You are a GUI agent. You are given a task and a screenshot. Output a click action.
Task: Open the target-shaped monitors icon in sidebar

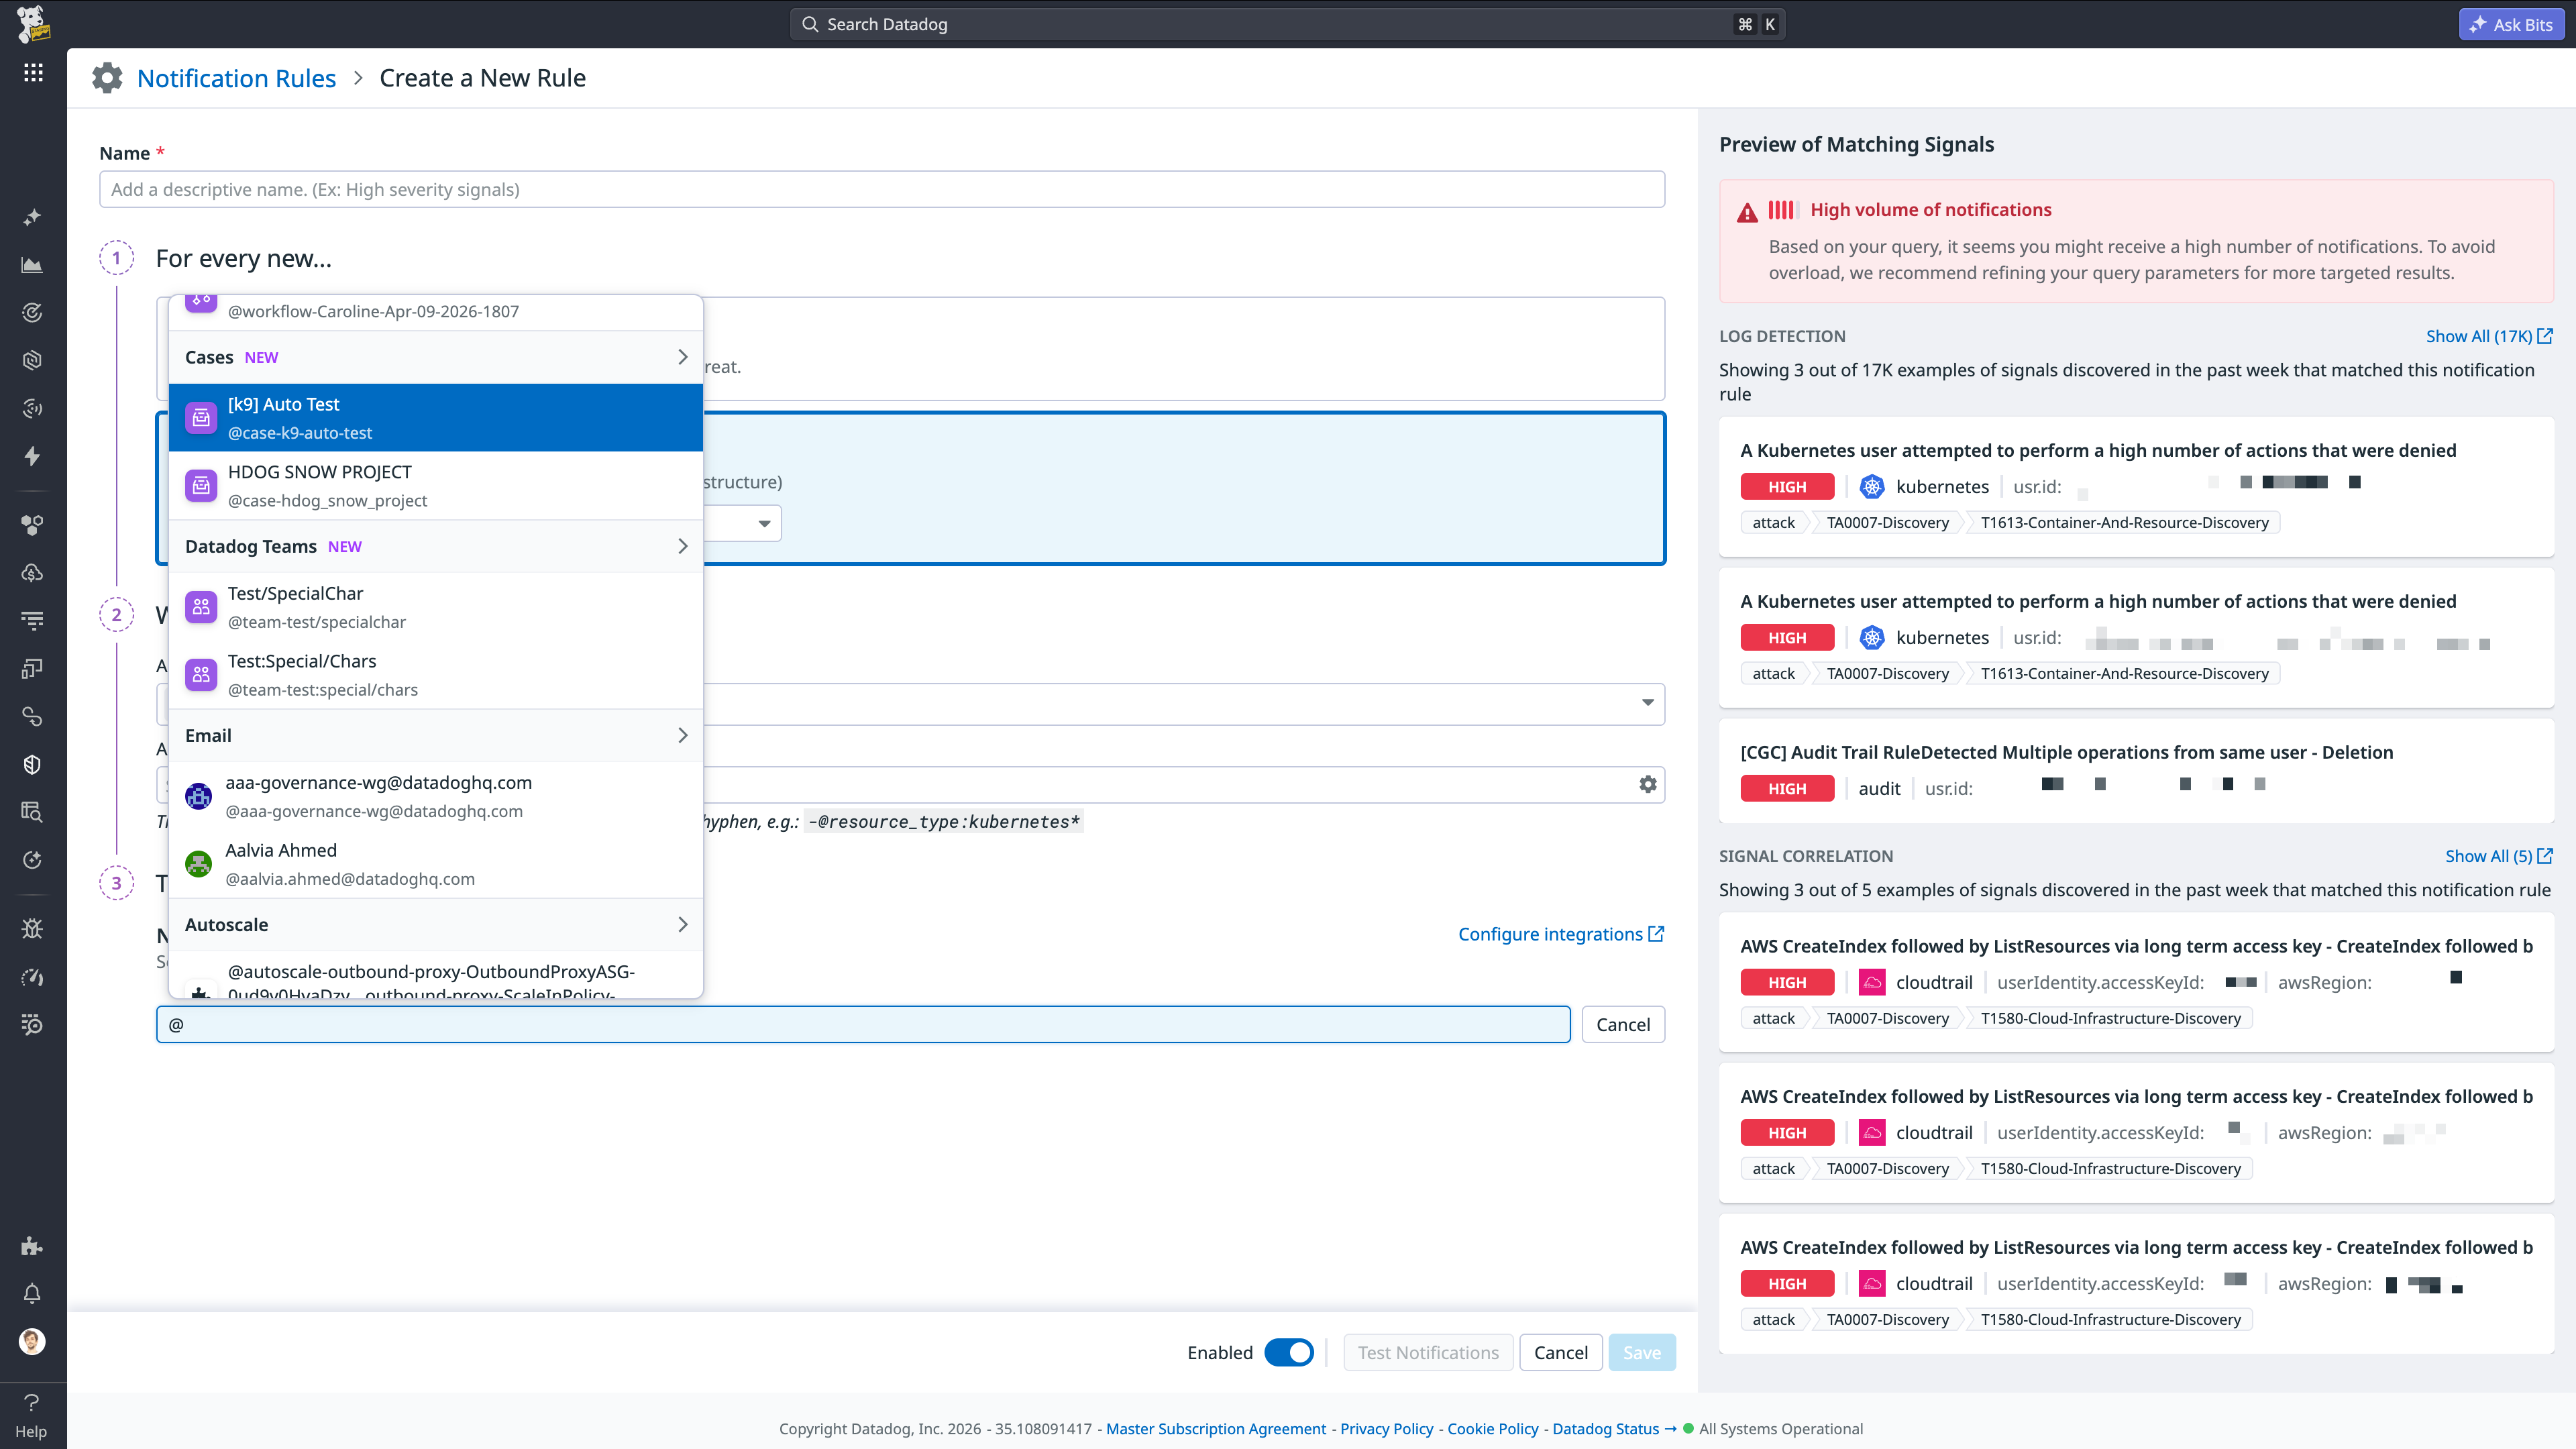(x=33, y=313)
